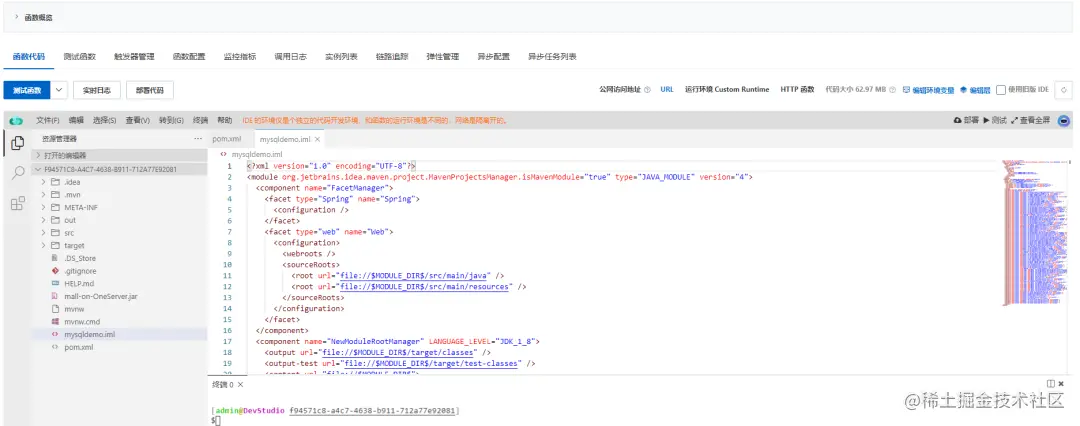Switch to 触发器管理 tab
The height and width of the screenshot is (426, 1080).
134,57
